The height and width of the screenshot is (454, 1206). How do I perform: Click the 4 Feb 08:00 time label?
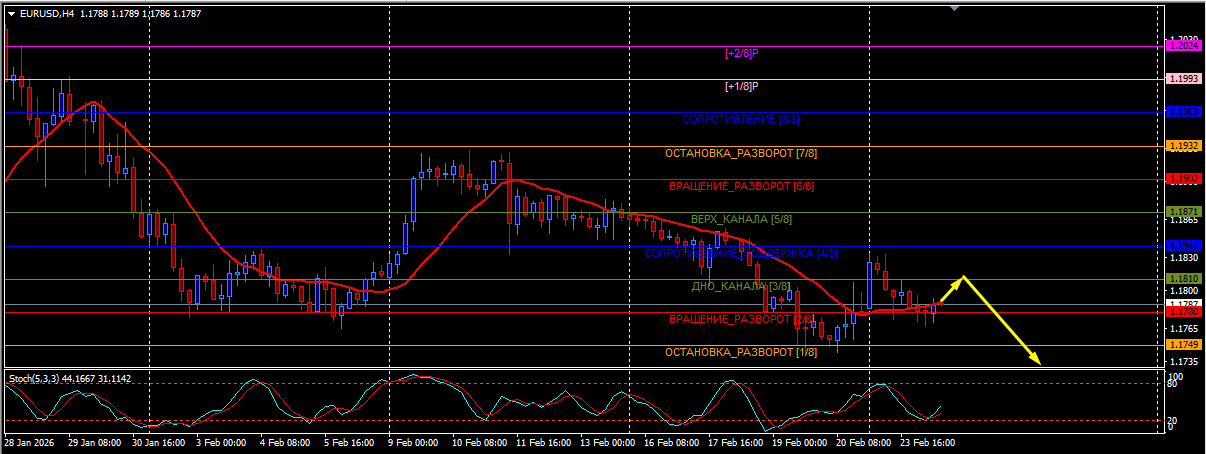tap(285, 441)
